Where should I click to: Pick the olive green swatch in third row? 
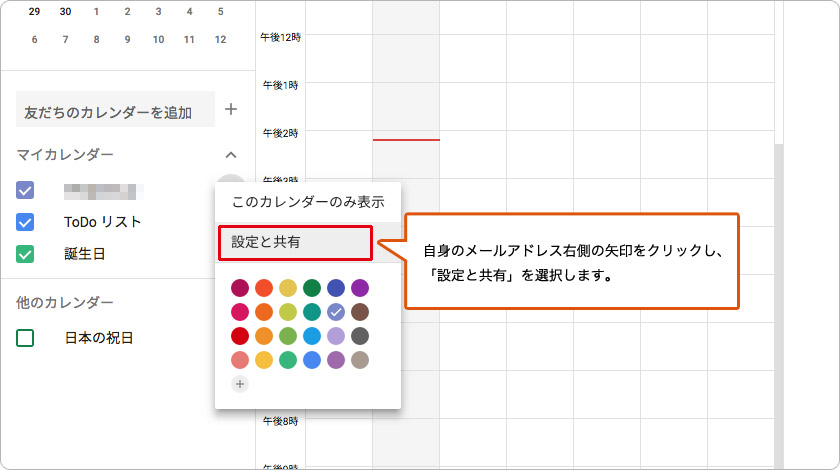point(288,336)
